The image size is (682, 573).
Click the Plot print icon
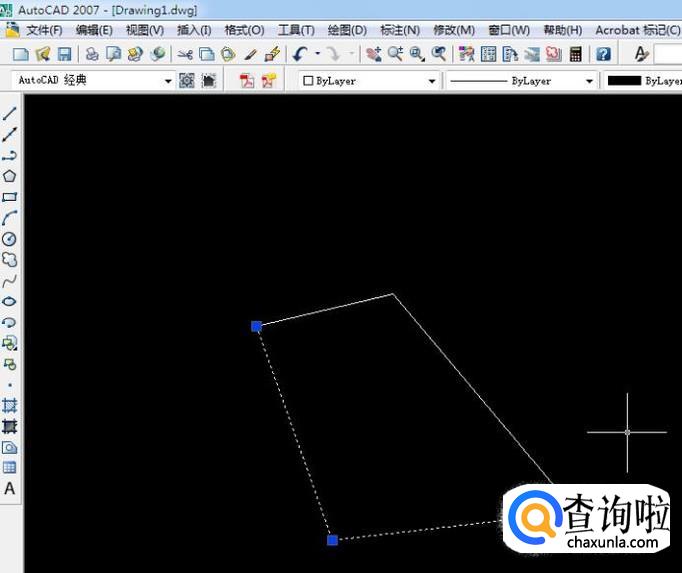click(92, 54)
